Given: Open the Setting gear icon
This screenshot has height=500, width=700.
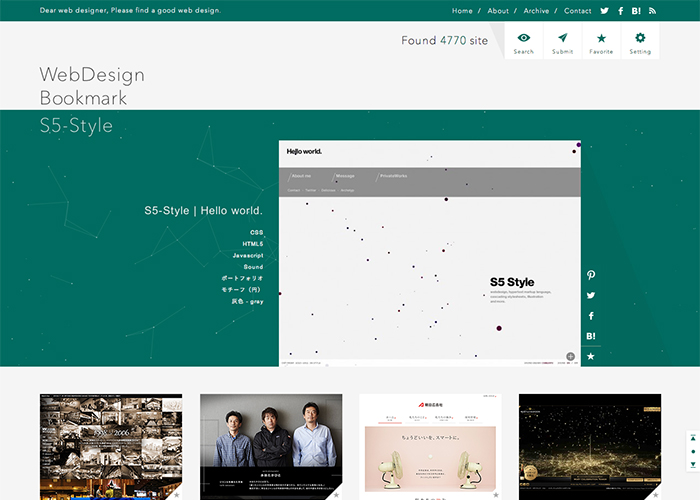Looking at the screenshot, I should pyautogui.click(x=640, y=42).
